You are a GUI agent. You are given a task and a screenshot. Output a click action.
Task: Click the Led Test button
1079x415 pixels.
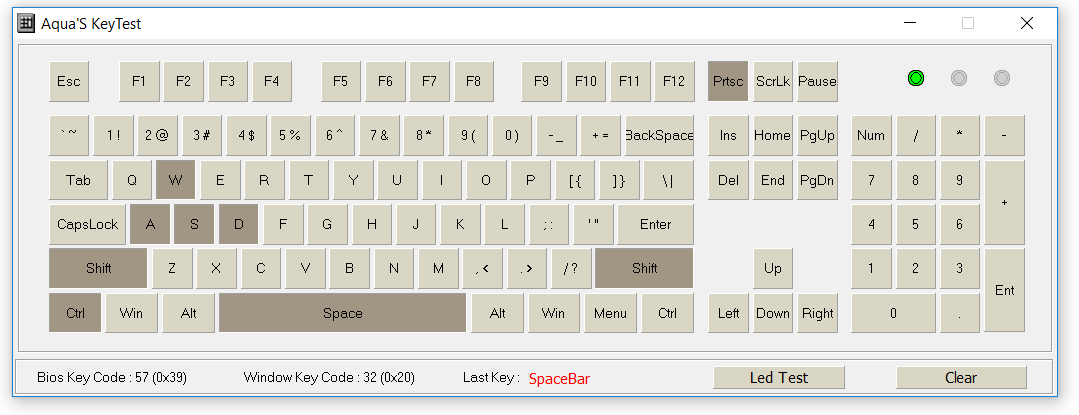779,378
